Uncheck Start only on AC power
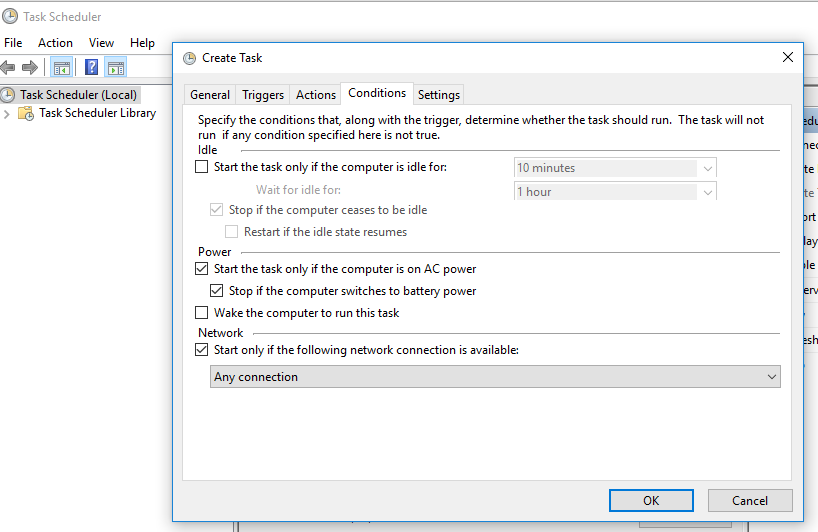Screen dimensions: 818x532 [x=201, y=269]
